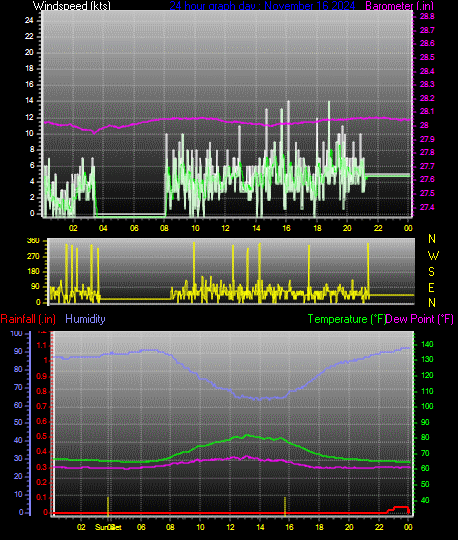Click the Windspeed (kts) axis title
Viewport: 458px width, 540px height.
coord(72,6)
